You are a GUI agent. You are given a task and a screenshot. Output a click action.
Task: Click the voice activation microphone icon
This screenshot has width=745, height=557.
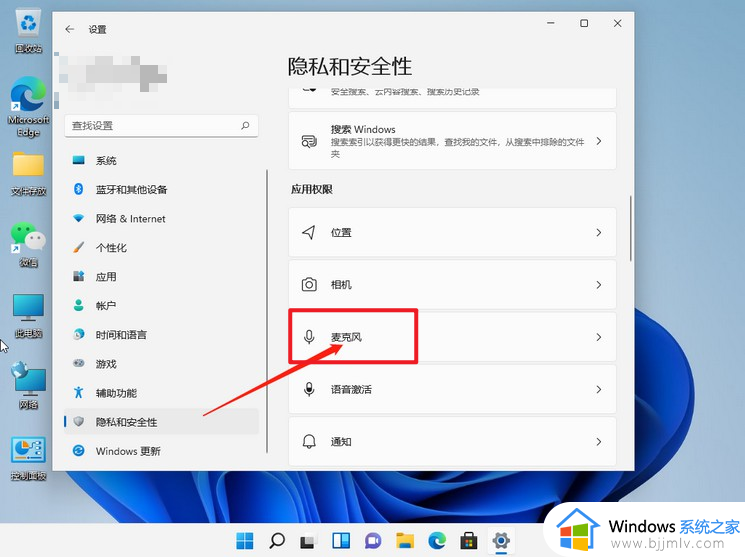pos(309,389)
